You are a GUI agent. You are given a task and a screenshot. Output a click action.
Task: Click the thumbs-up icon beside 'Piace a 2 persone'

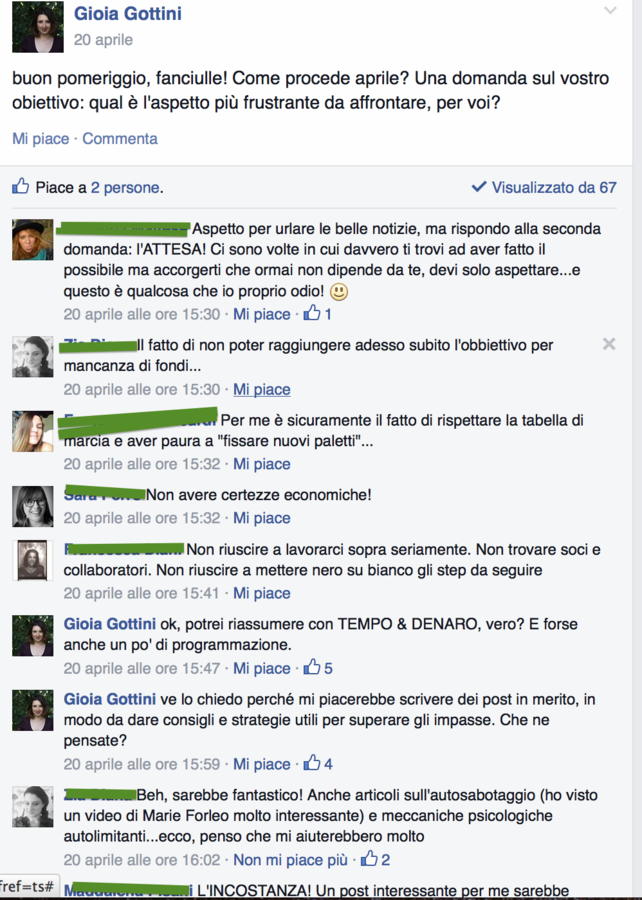[x=21, y=186]
